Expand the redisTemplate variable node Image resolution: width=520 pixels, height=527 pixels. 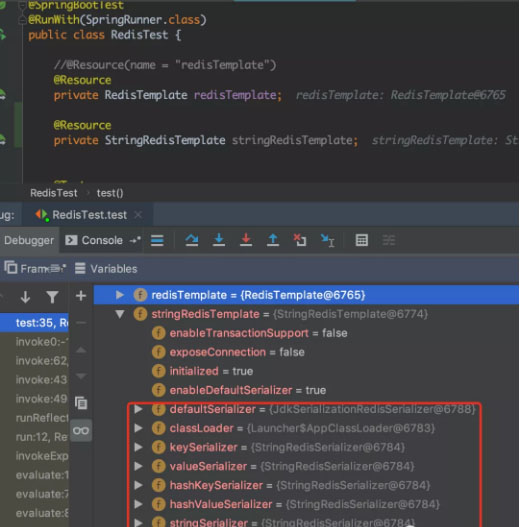pos(119,295)
